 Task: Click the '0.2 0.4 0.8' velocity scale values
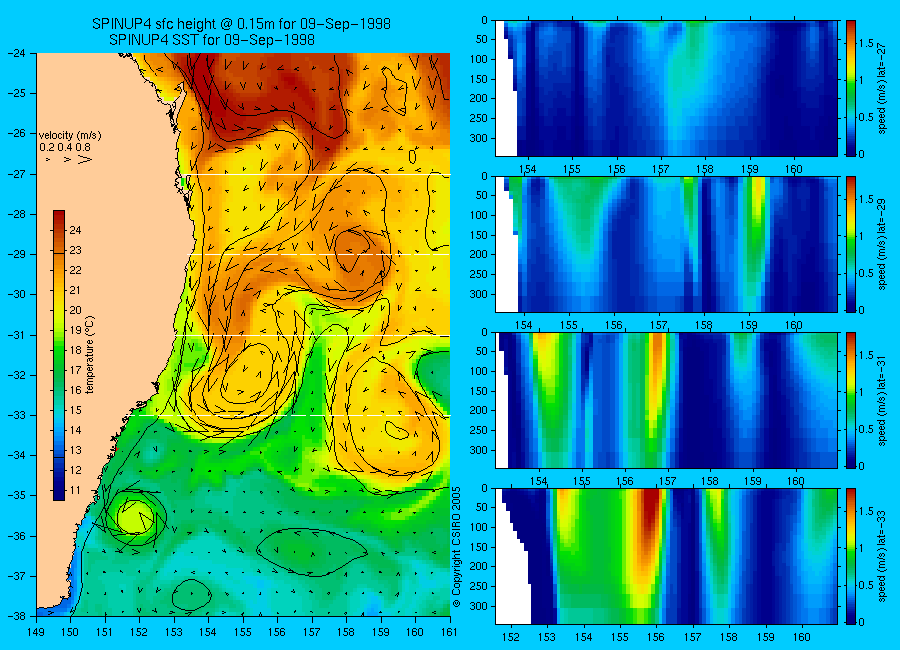[65, 148]
